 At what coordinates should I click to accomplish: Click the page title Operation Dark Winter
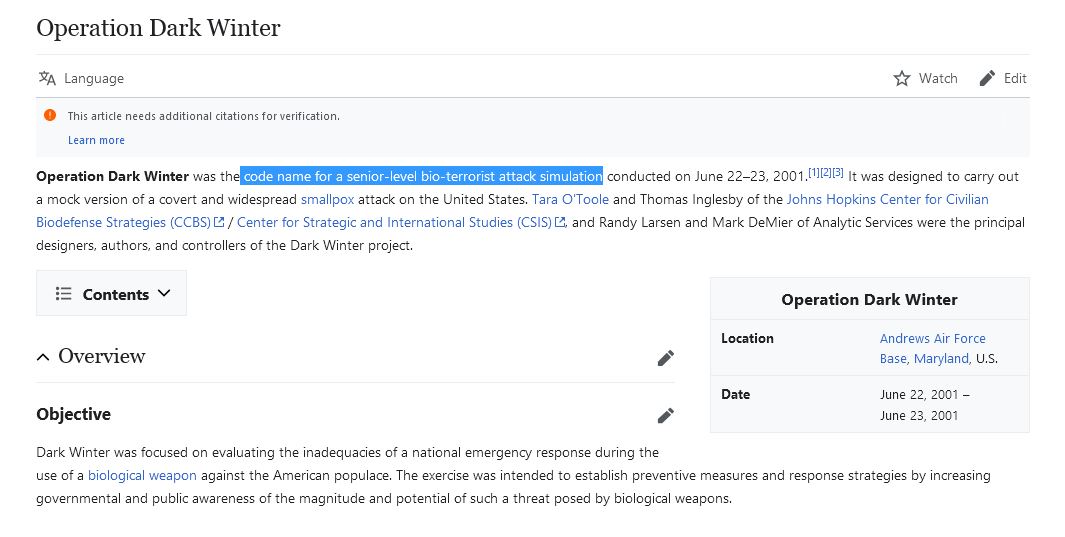pos(158,28)
